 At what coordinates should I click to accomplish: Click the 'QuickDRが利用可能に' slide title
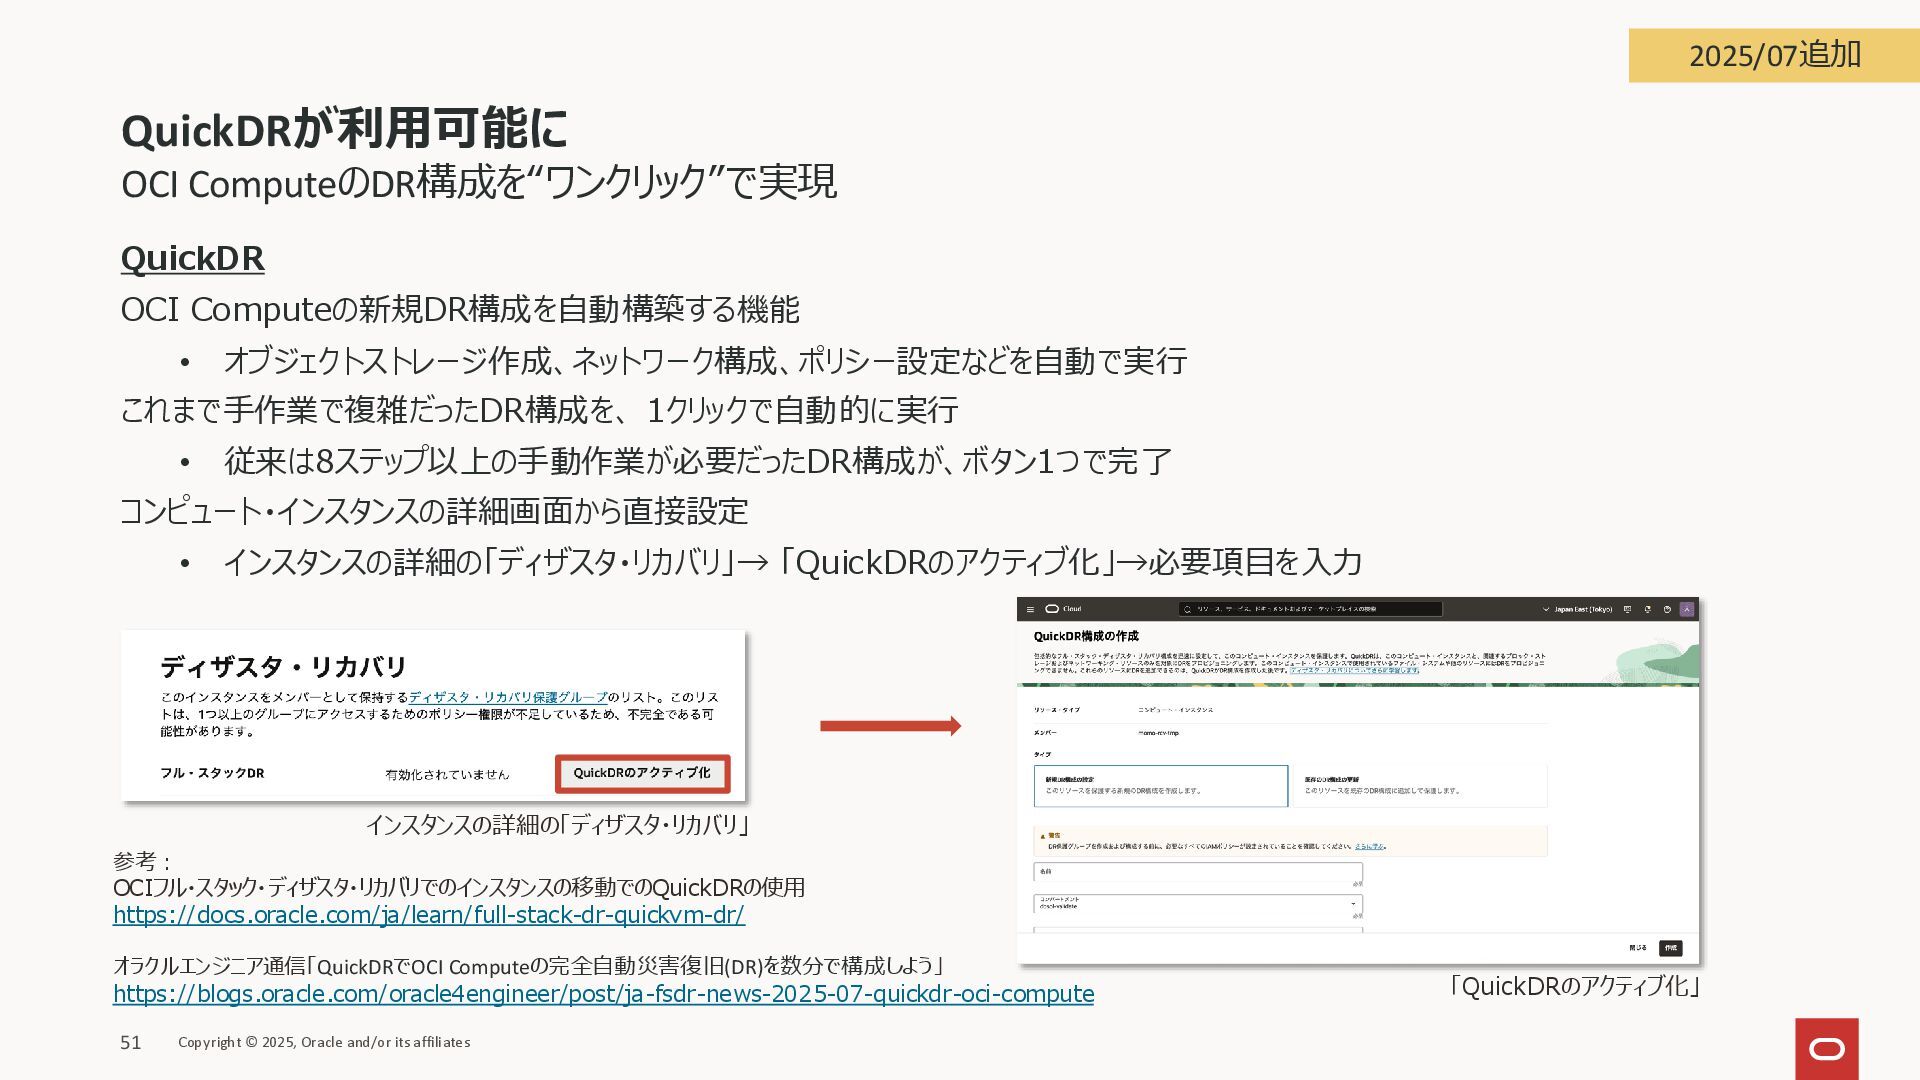(345, 129)
